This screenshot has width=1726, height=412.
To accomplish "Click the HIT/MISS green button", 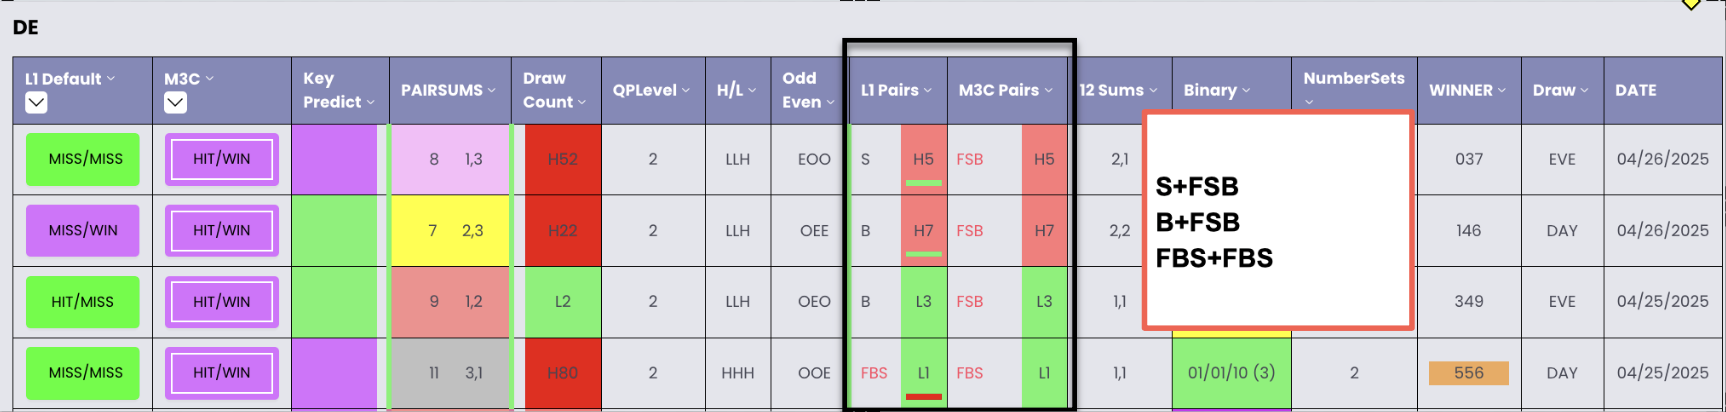I will tap(83, 301).
